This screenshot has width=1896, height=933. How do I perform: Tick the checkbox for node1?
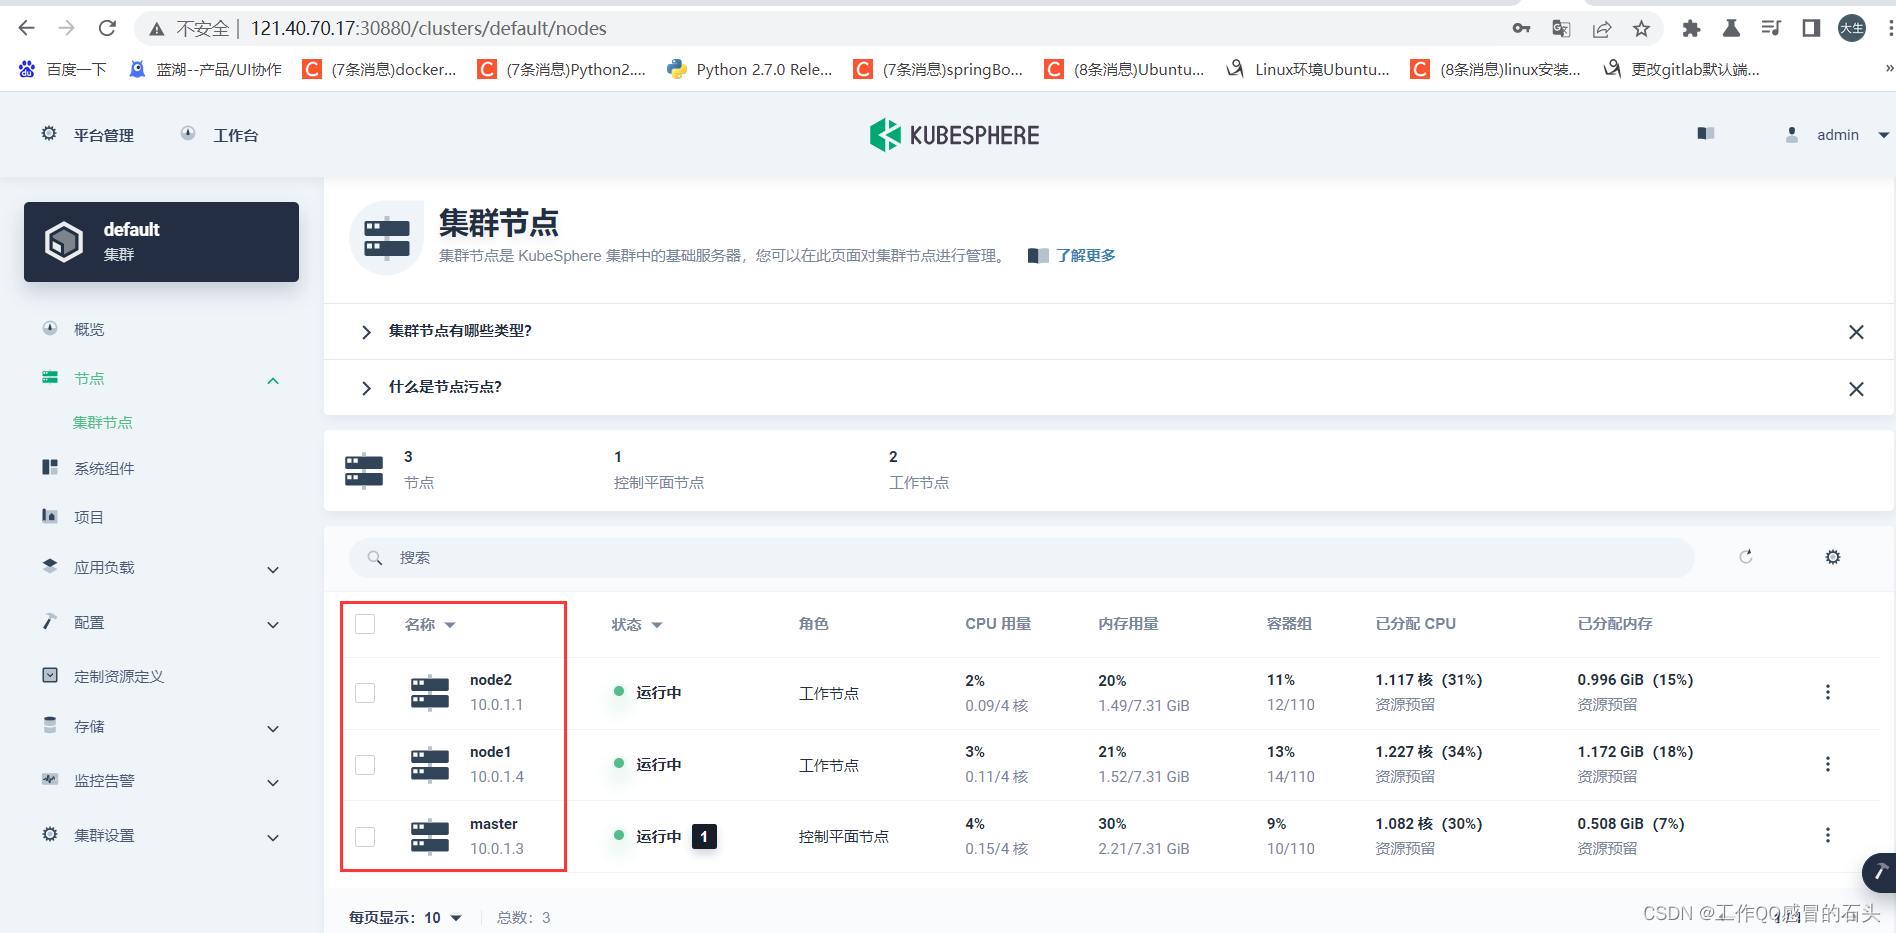[365, 765]
